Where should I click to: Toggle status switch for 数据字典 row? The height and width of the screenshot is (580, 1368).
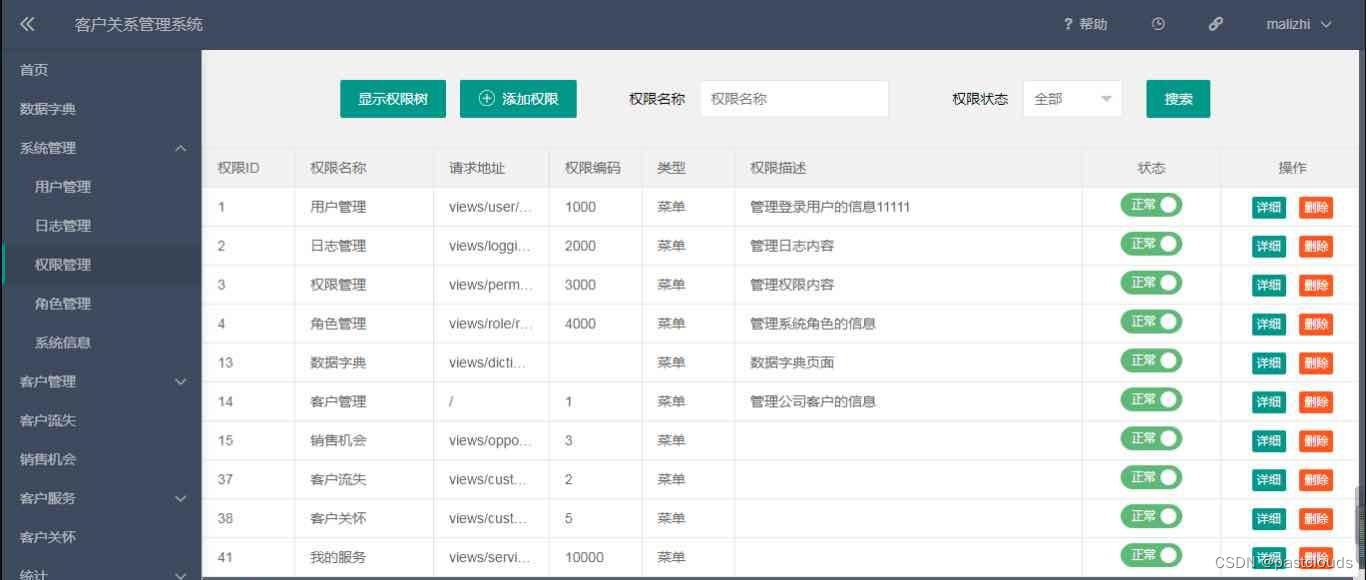1151,361
